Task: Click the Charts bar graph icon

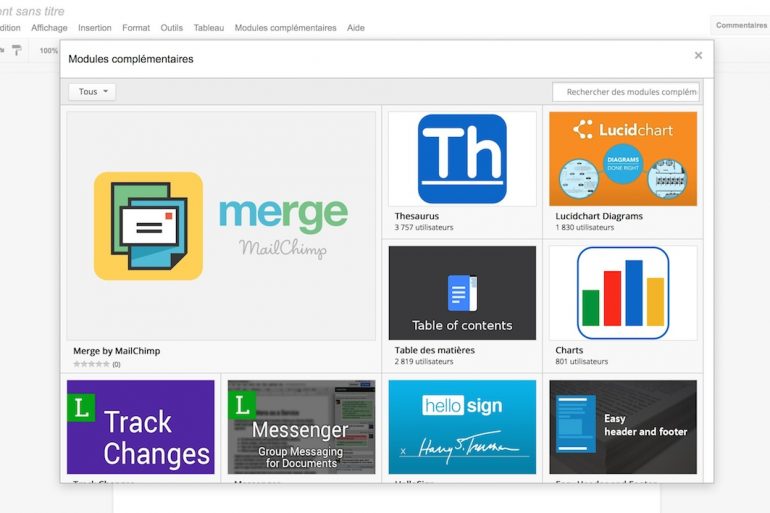Action: click(x=622, y=293)
